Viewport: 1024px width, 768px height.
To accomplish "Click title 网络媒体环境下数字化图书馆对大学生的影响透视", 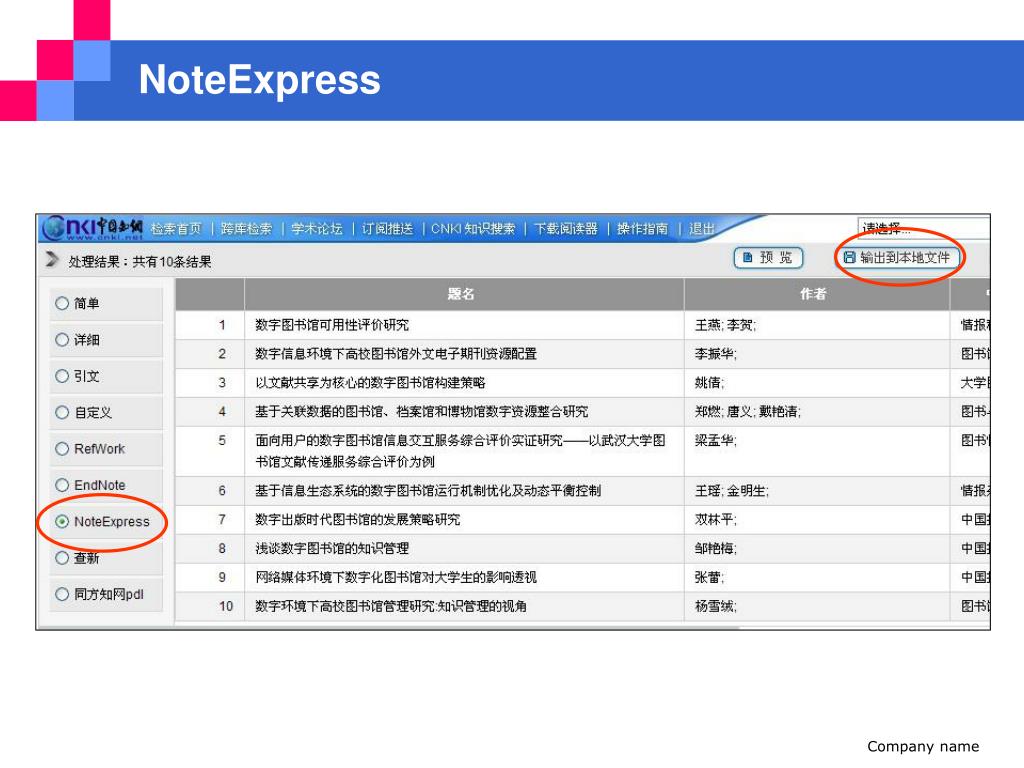I will coord(396,577).
